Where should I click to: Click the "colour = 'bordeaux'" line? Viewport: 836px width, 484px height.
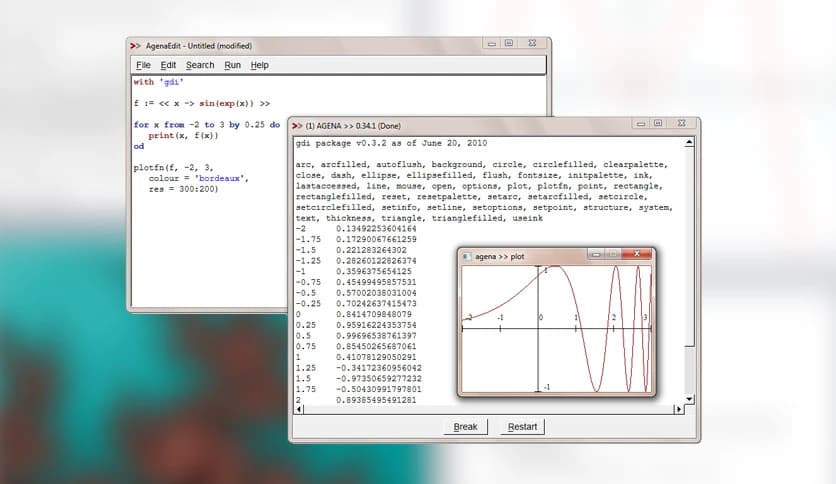[198, 178]
